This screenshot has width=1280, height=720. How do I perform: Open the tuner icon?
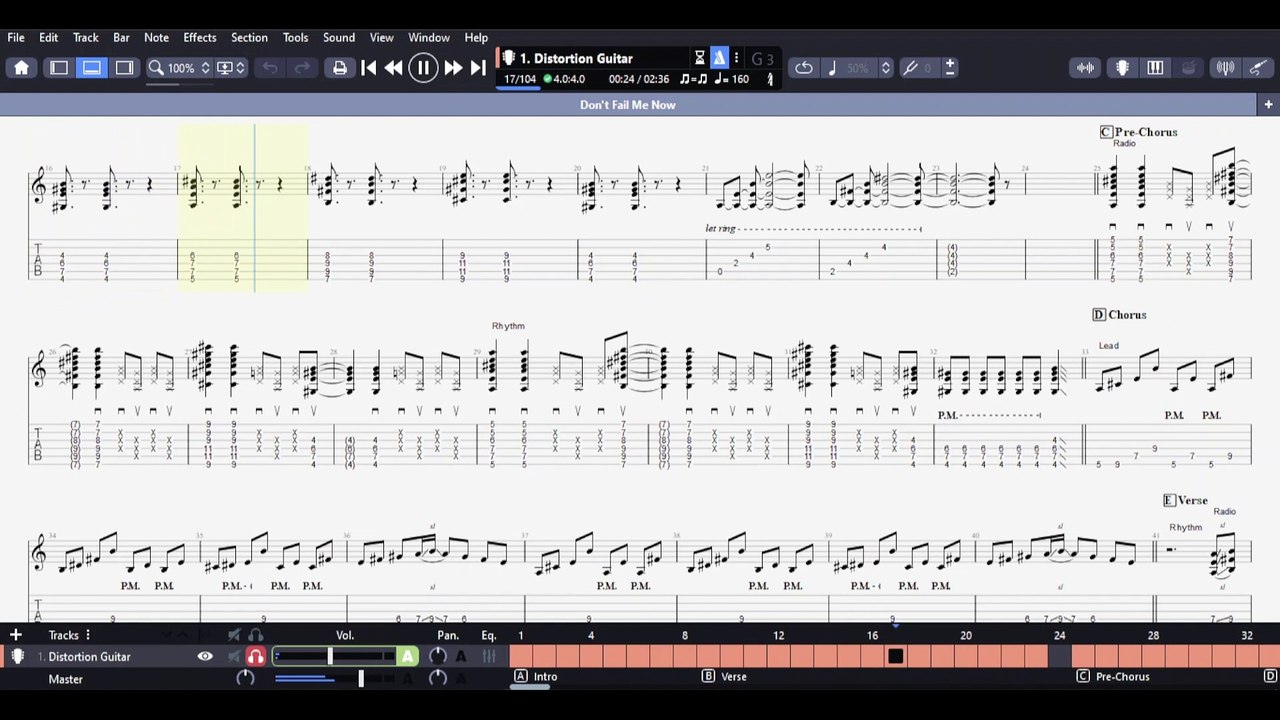[1225, 68]
